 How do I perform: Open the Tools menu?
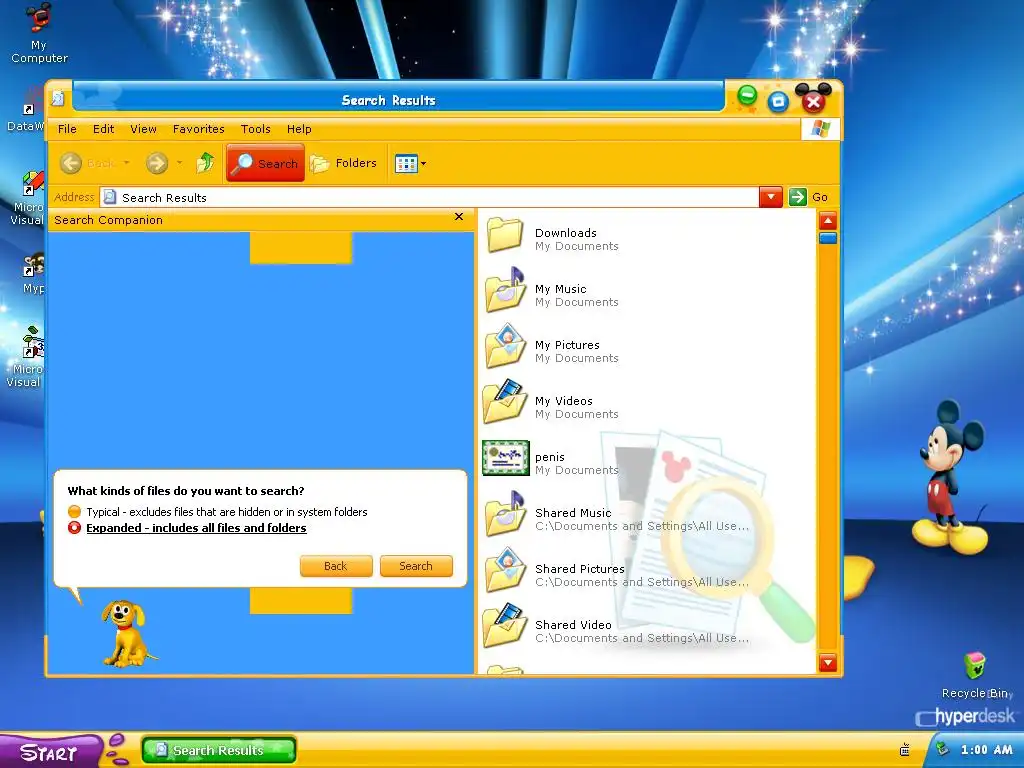(255, 129)
